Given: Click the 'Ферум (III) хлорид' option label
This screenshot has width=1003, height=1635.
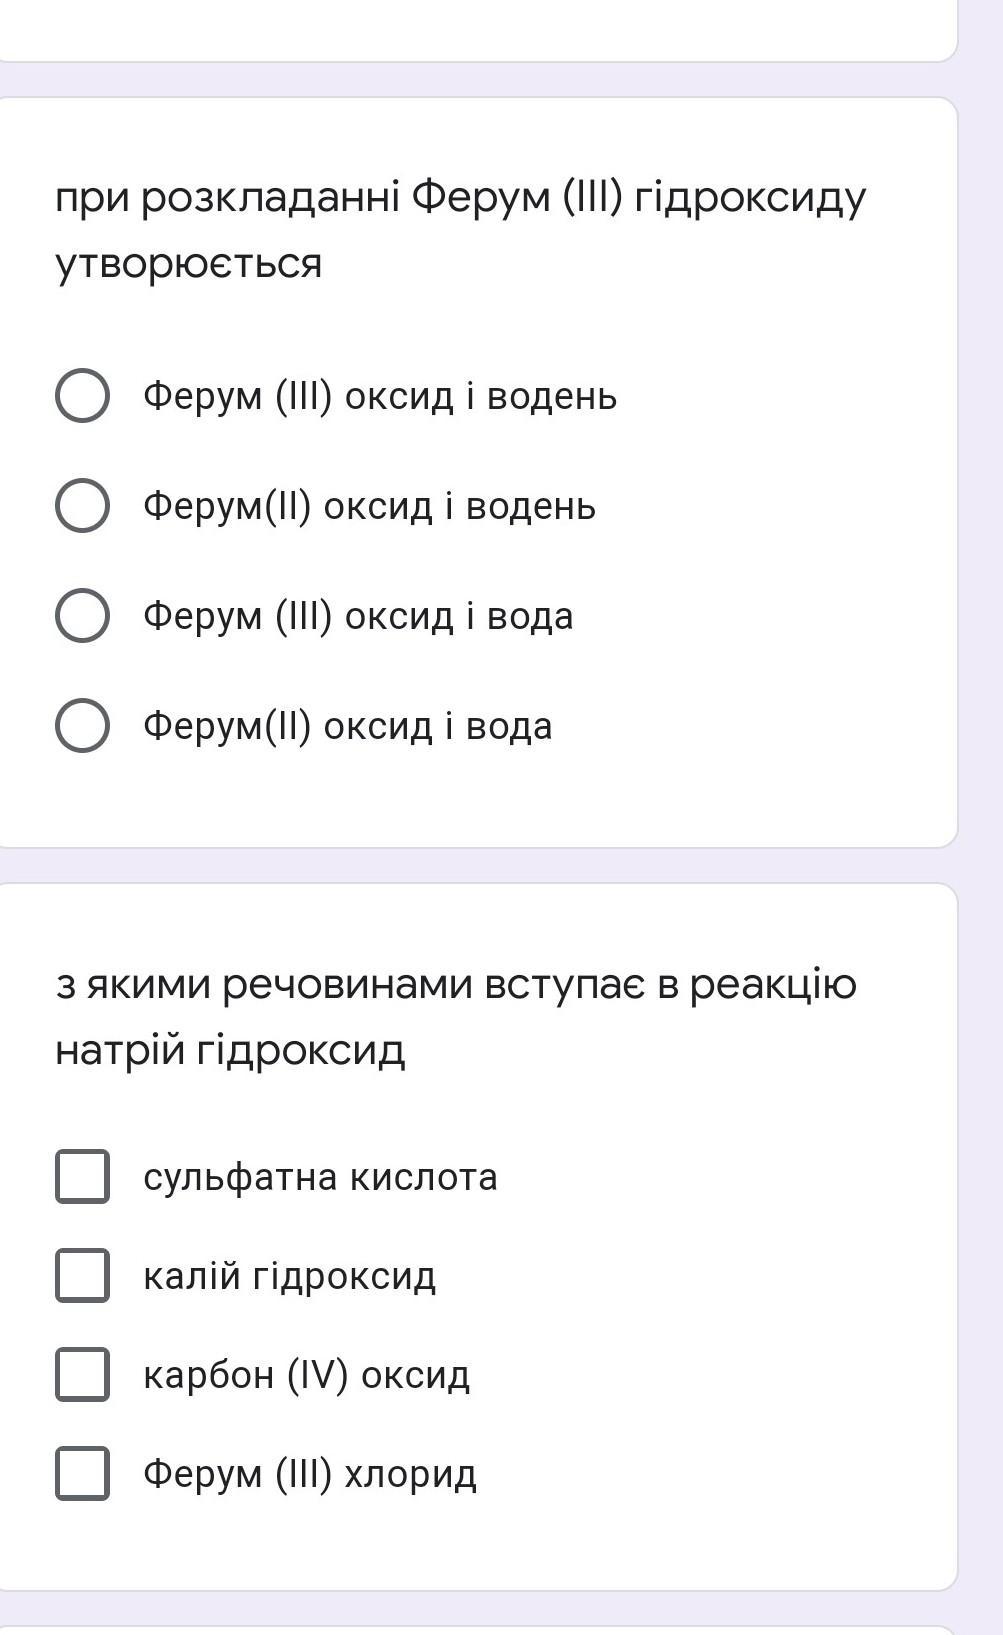Looking at the screenshot, I should (x=309, y=1474).
